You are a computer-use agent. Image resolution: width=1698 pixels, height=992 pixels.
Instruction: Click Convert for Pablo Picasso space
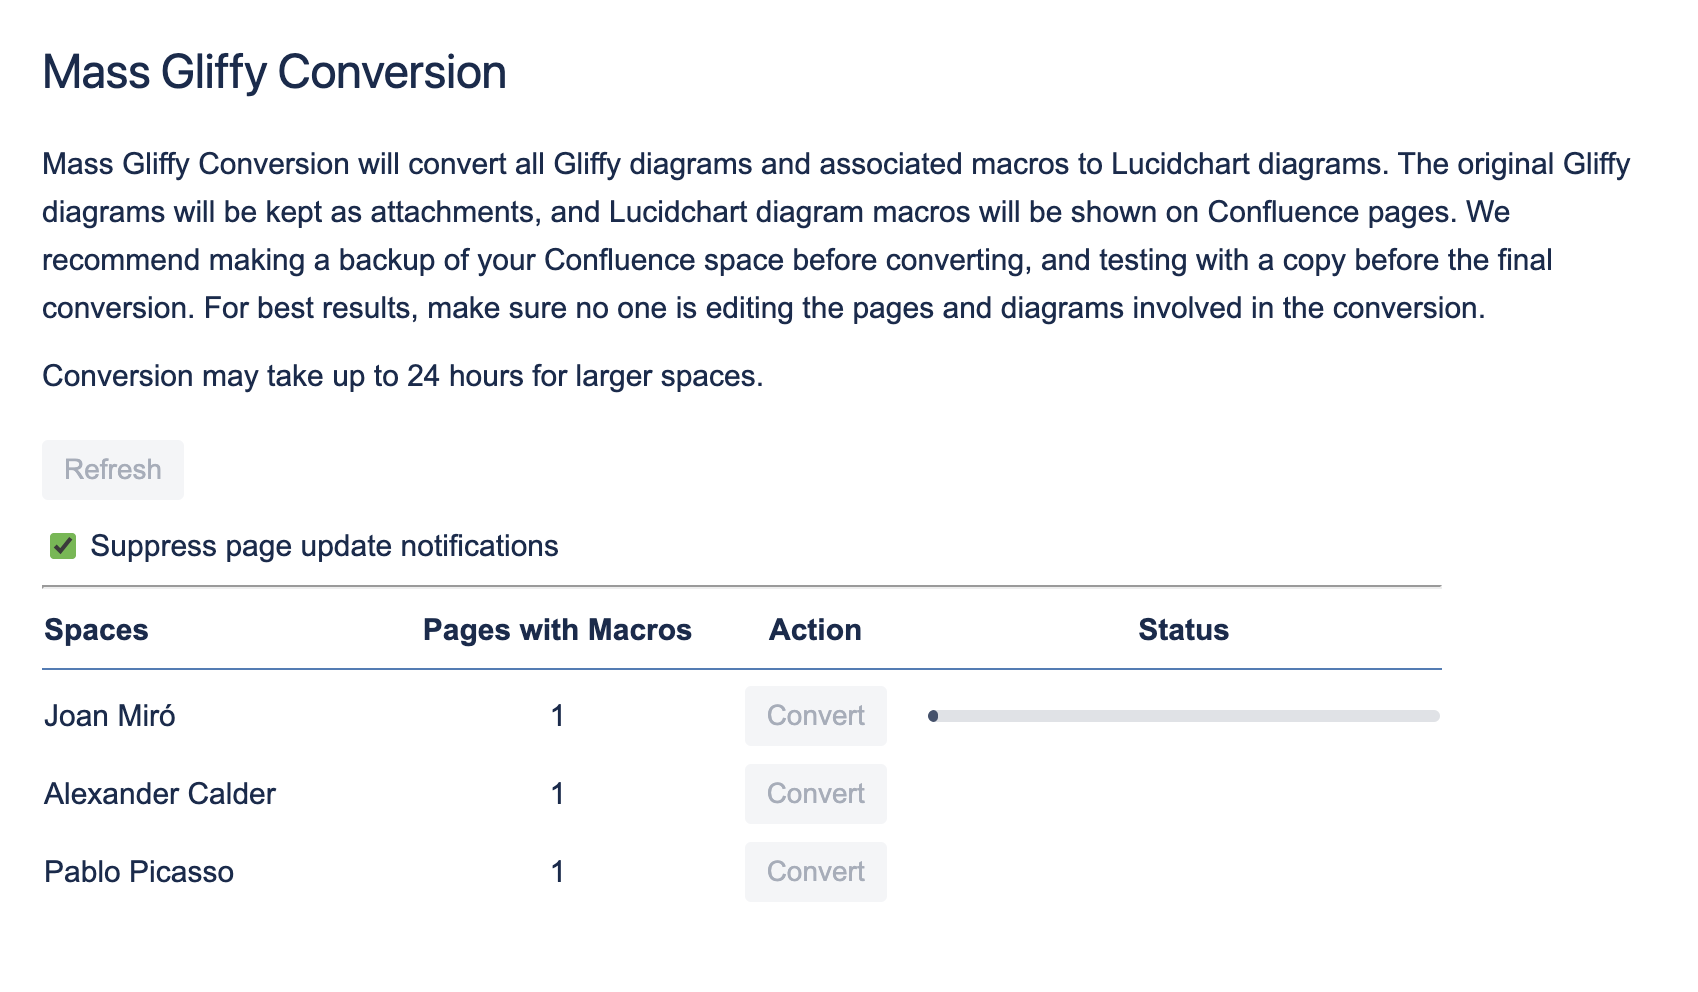[815, 871]
